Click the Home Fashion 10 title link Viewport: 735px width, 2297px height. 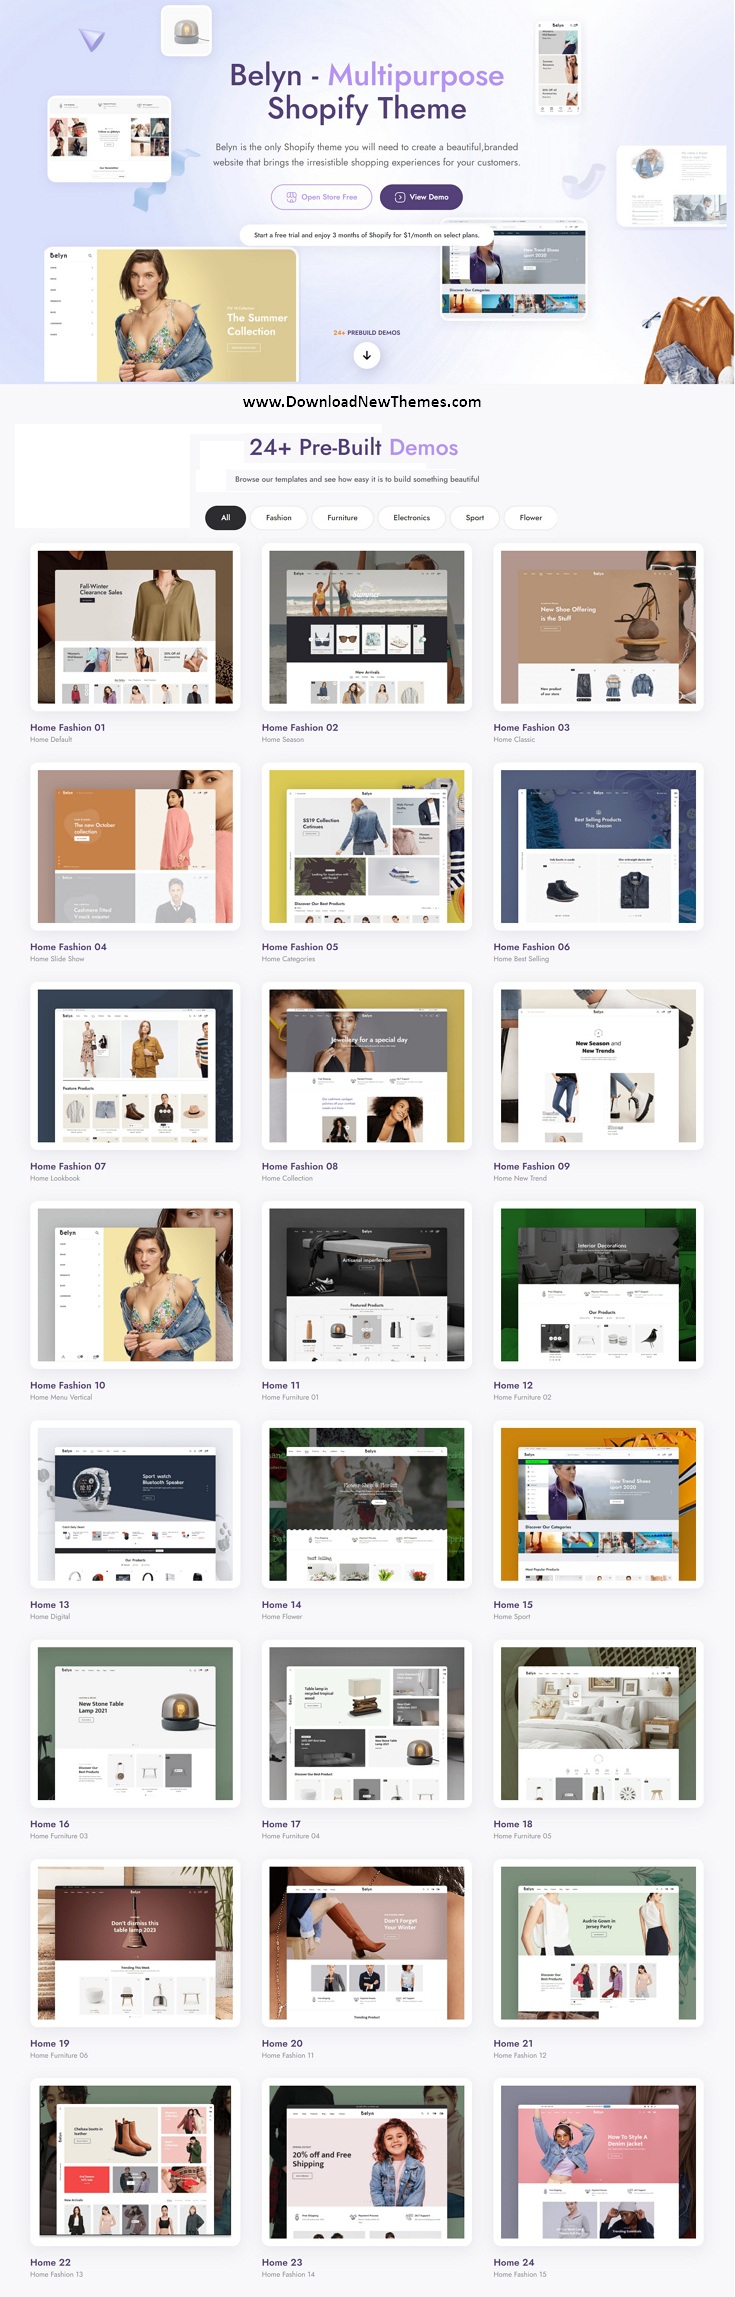coord(67,1386)
